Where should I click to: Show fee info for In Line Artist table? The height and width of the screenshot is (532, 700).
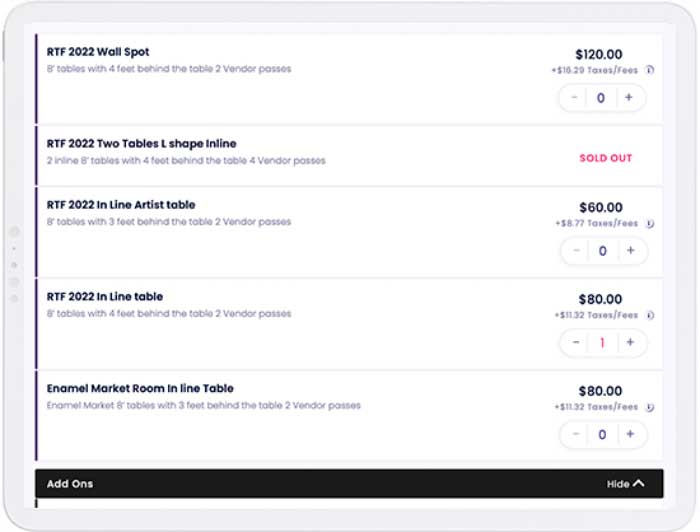tap(650, 223)
